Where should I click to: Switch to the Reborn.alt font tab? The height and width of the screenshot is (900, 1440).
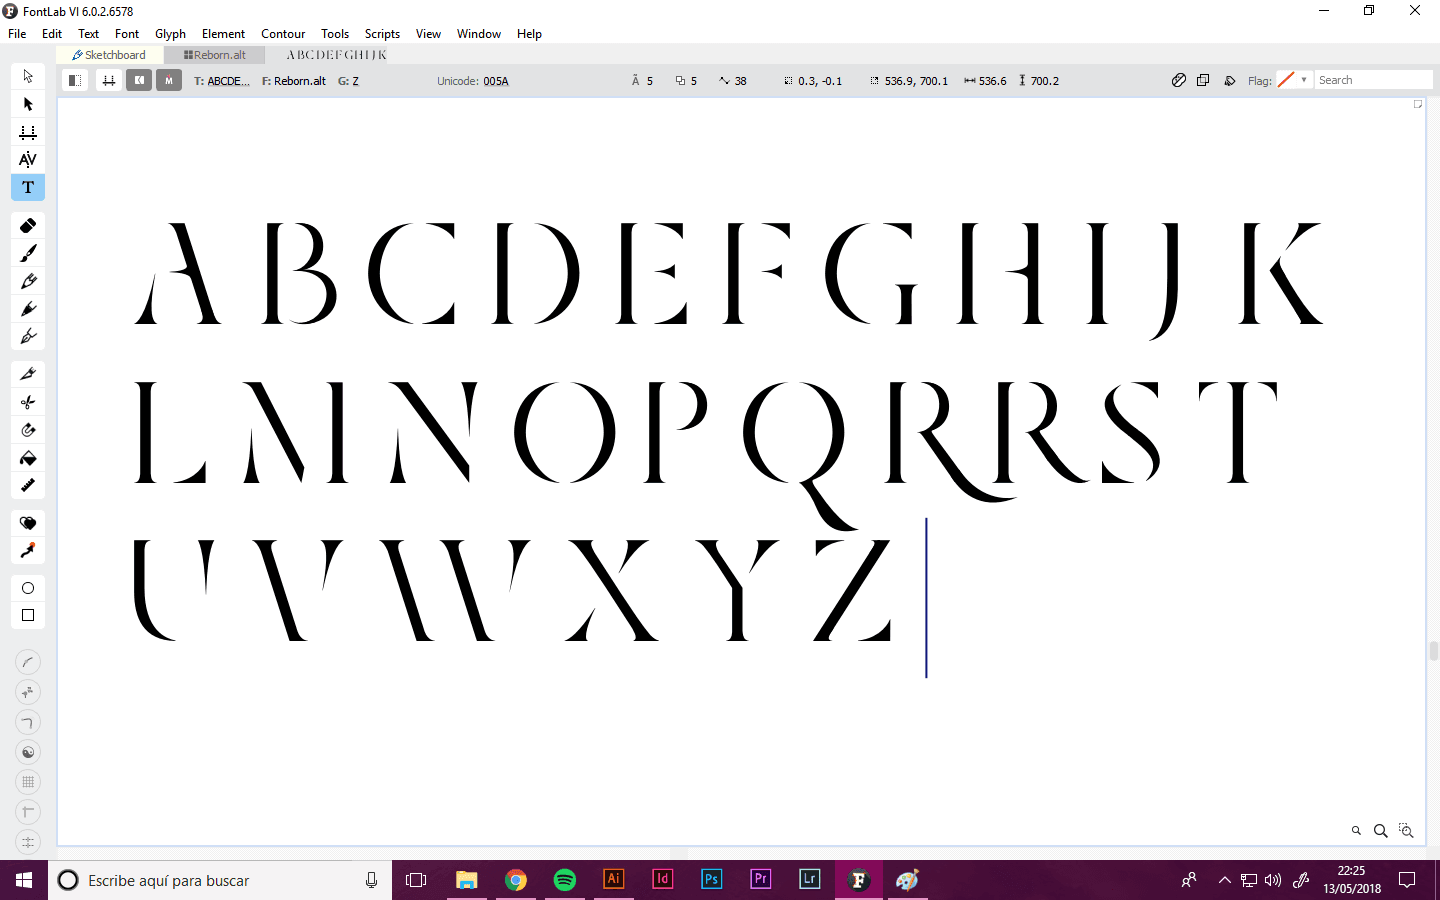tap(215, 55)
